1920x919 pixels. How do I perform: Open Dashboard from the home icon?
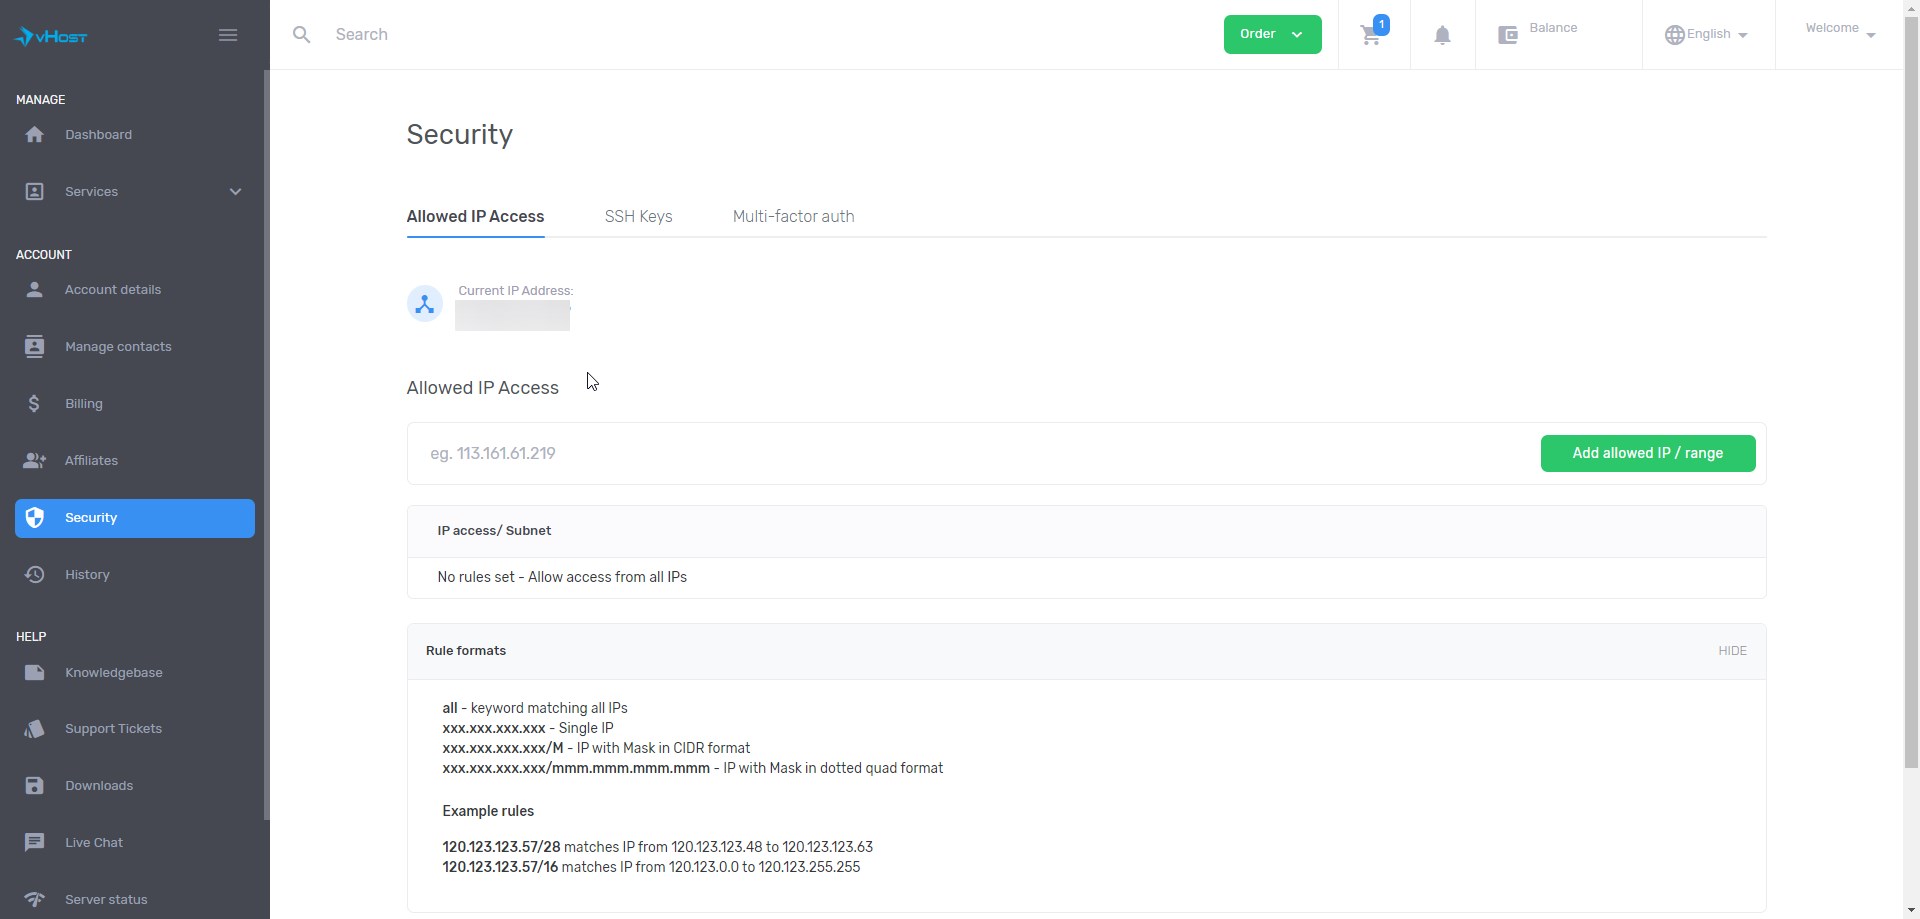(35, 135)
